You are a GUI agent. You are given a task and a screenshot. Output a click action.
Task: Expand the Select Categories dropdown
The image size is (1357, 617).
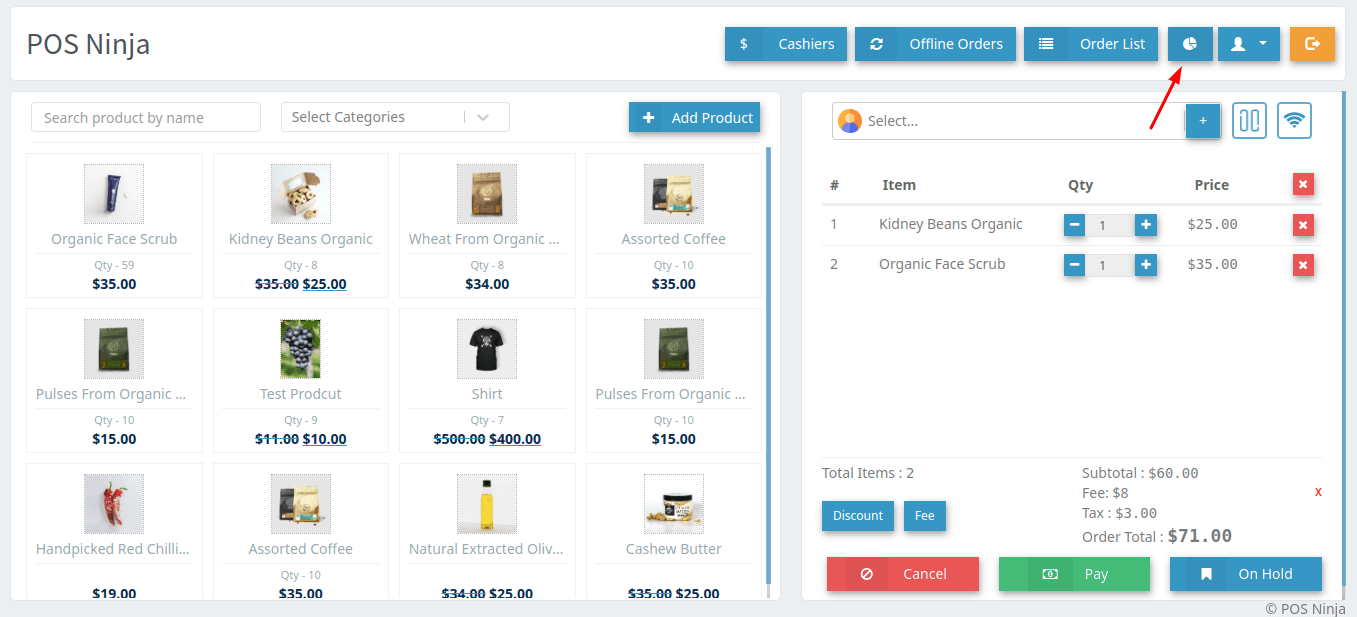[395, 117]
